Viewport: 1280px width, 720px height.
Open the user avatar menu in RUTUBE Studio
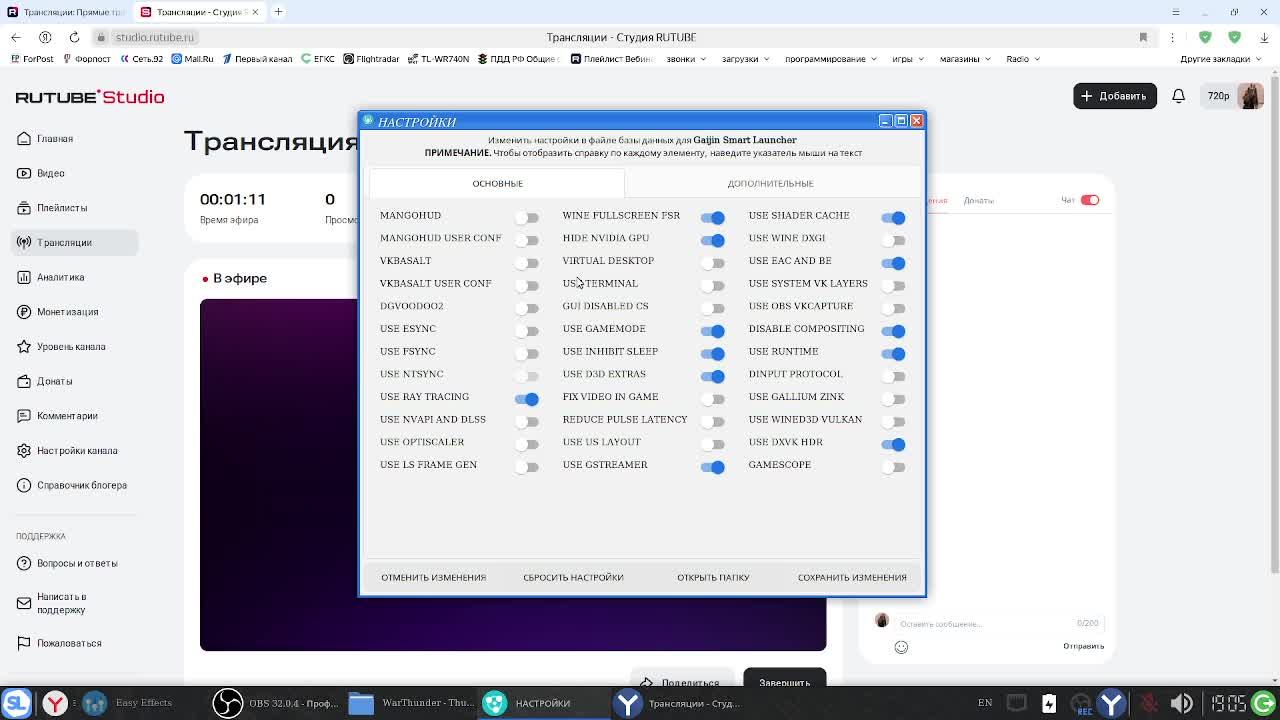click(x=1250, y=96)
